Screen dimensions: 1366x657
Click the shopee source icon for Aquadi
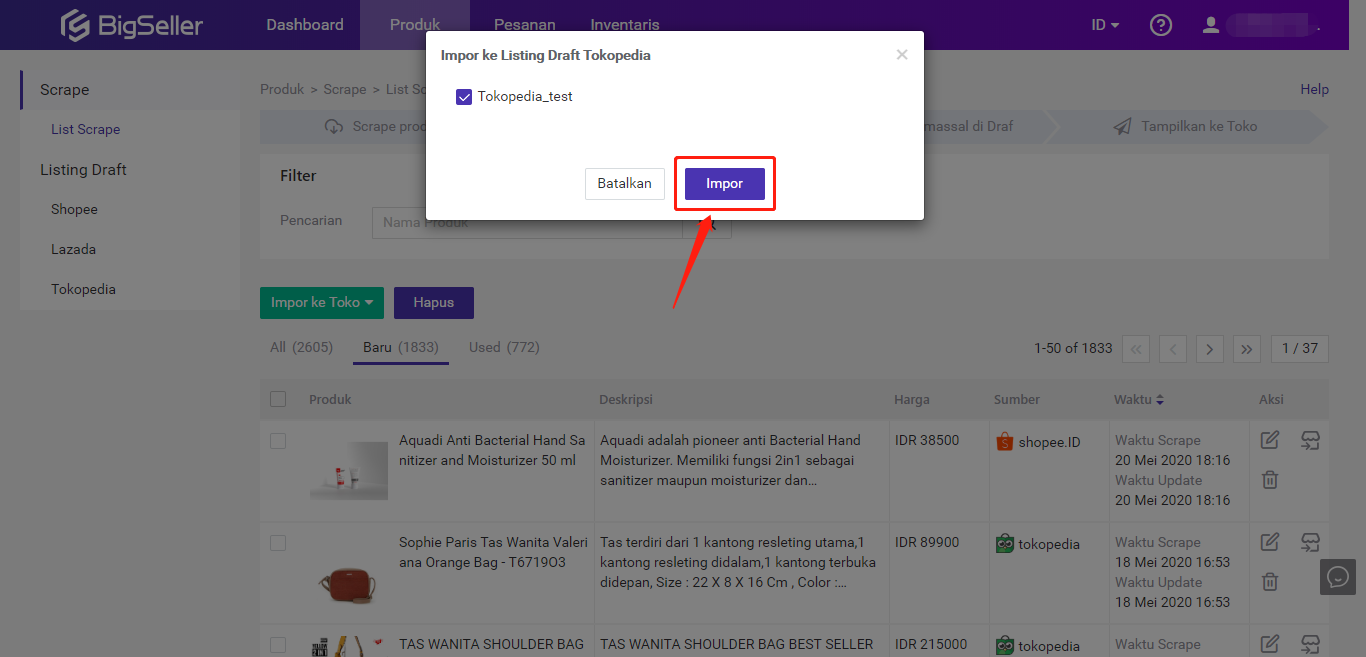pyautogui.click(x=1005, y=441)
